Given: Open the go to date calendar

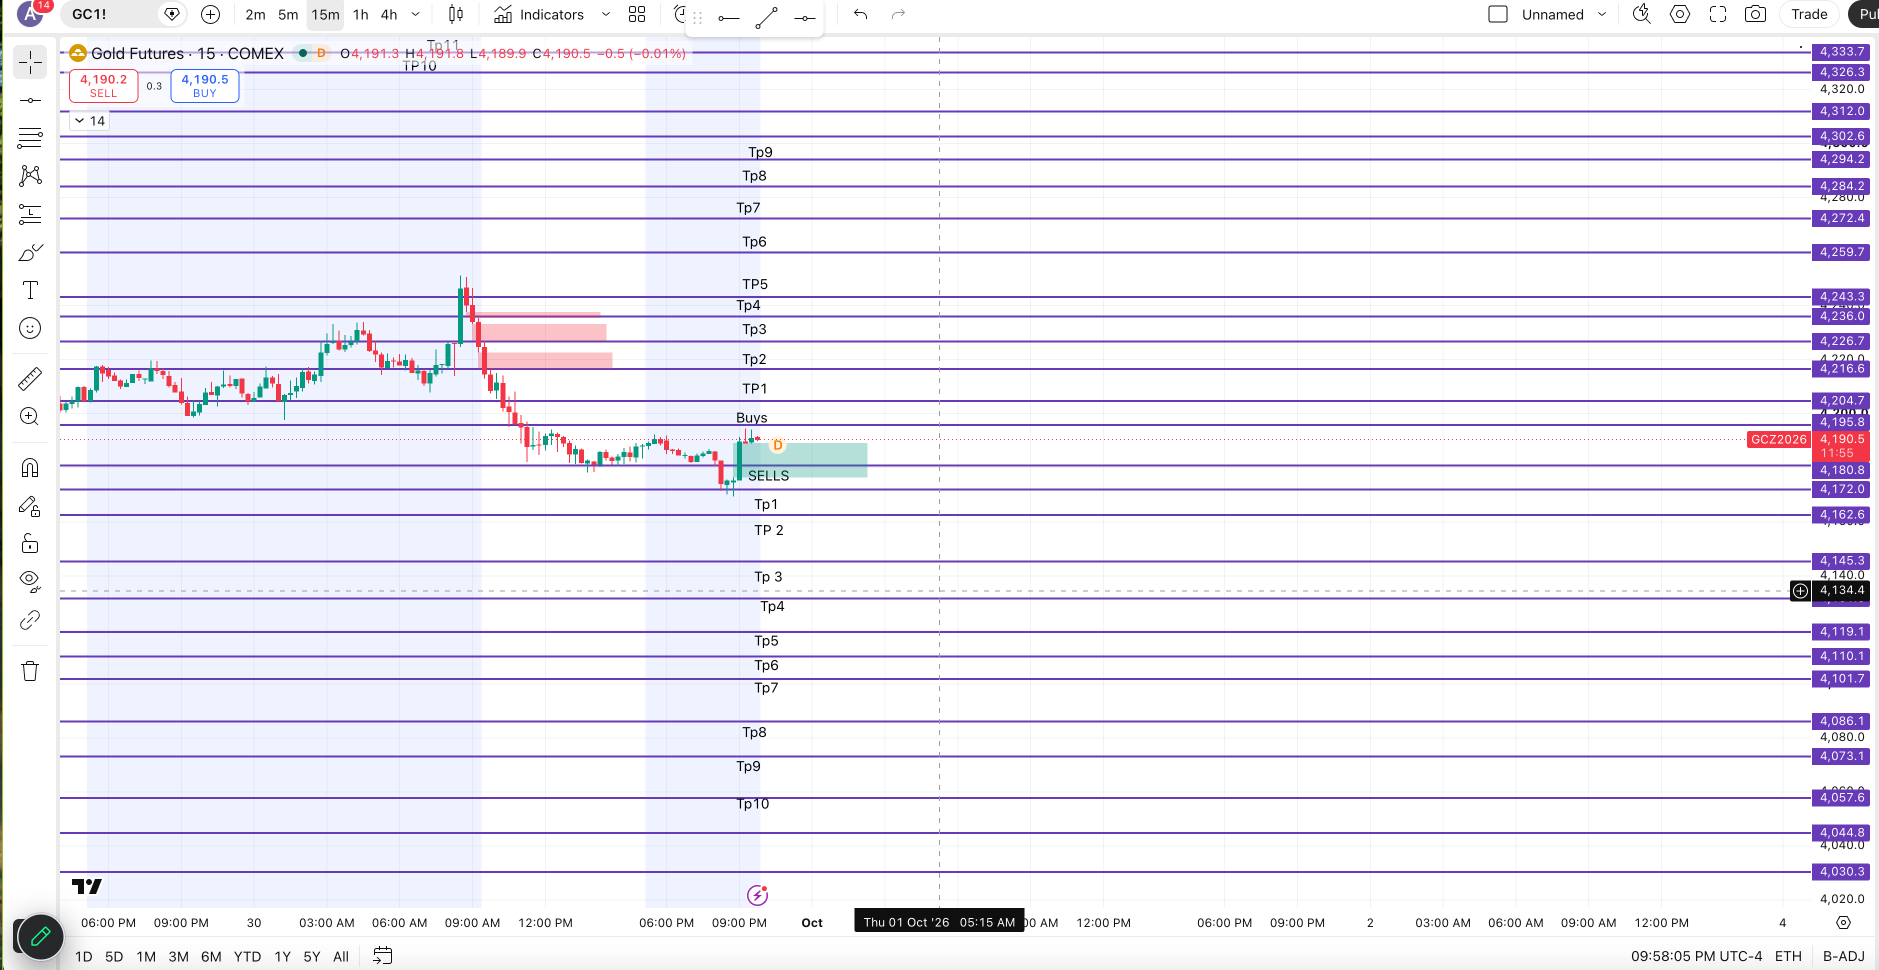Looking at the screenshot, I should tap(382, 956).
